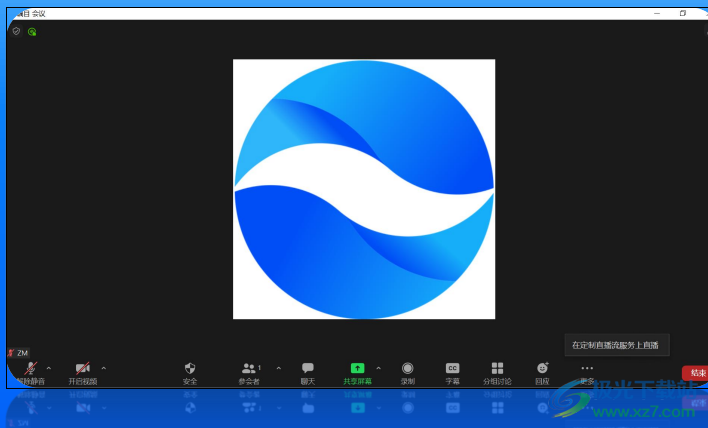Open the Security (安全) shield icon
The width and height of the screenshot is (708, 428).
click(190, 371)
